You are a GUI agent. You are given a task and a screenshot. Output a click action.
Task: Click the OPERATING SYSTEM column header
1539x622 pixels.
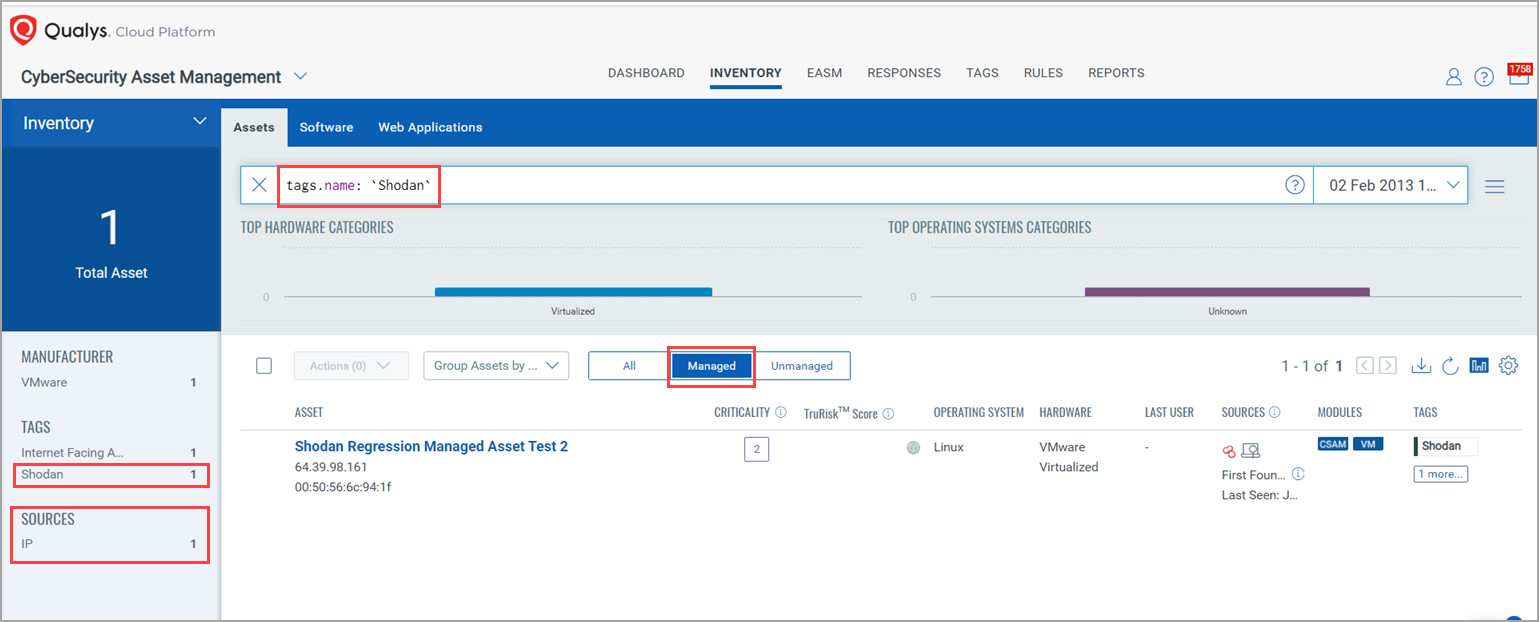[x=979, y=412]
